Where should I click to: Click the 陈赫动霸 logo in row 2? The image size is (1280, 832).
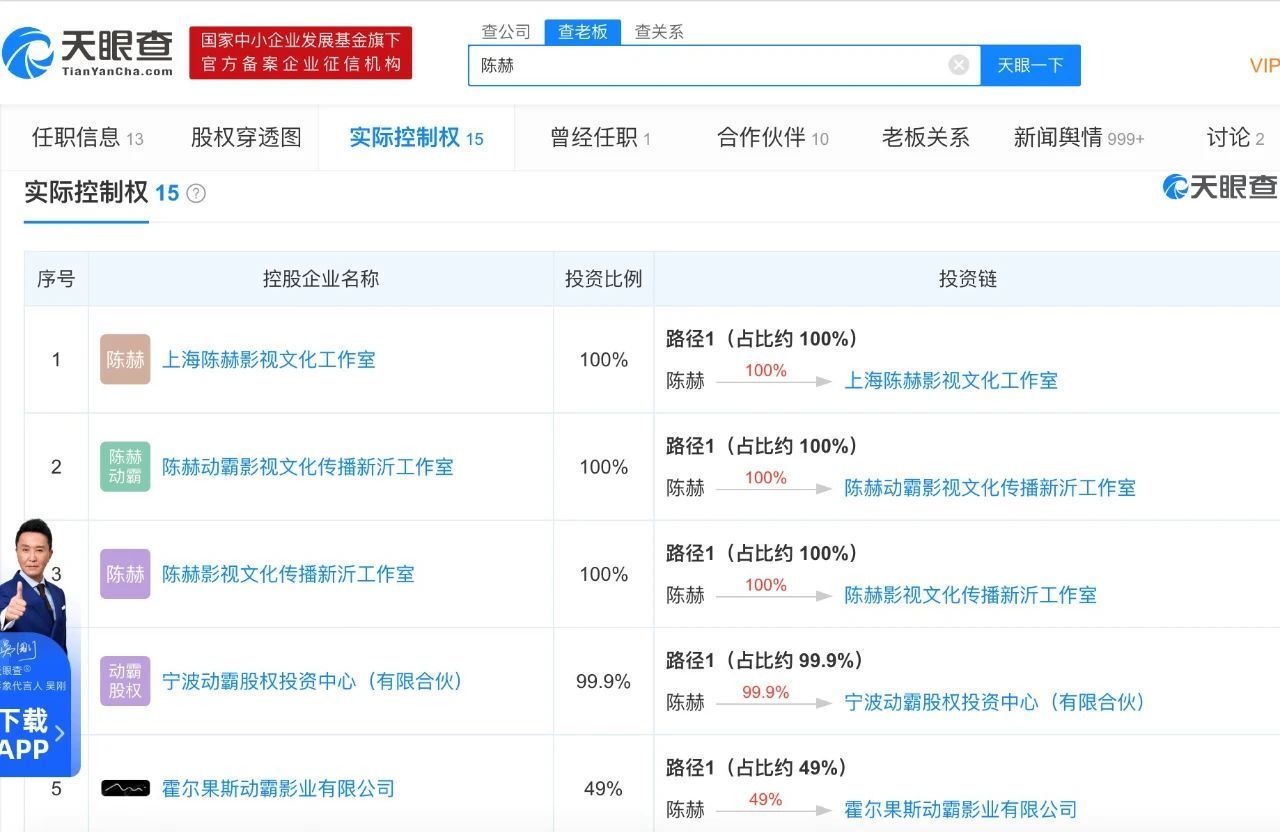[x=125, y=466]
